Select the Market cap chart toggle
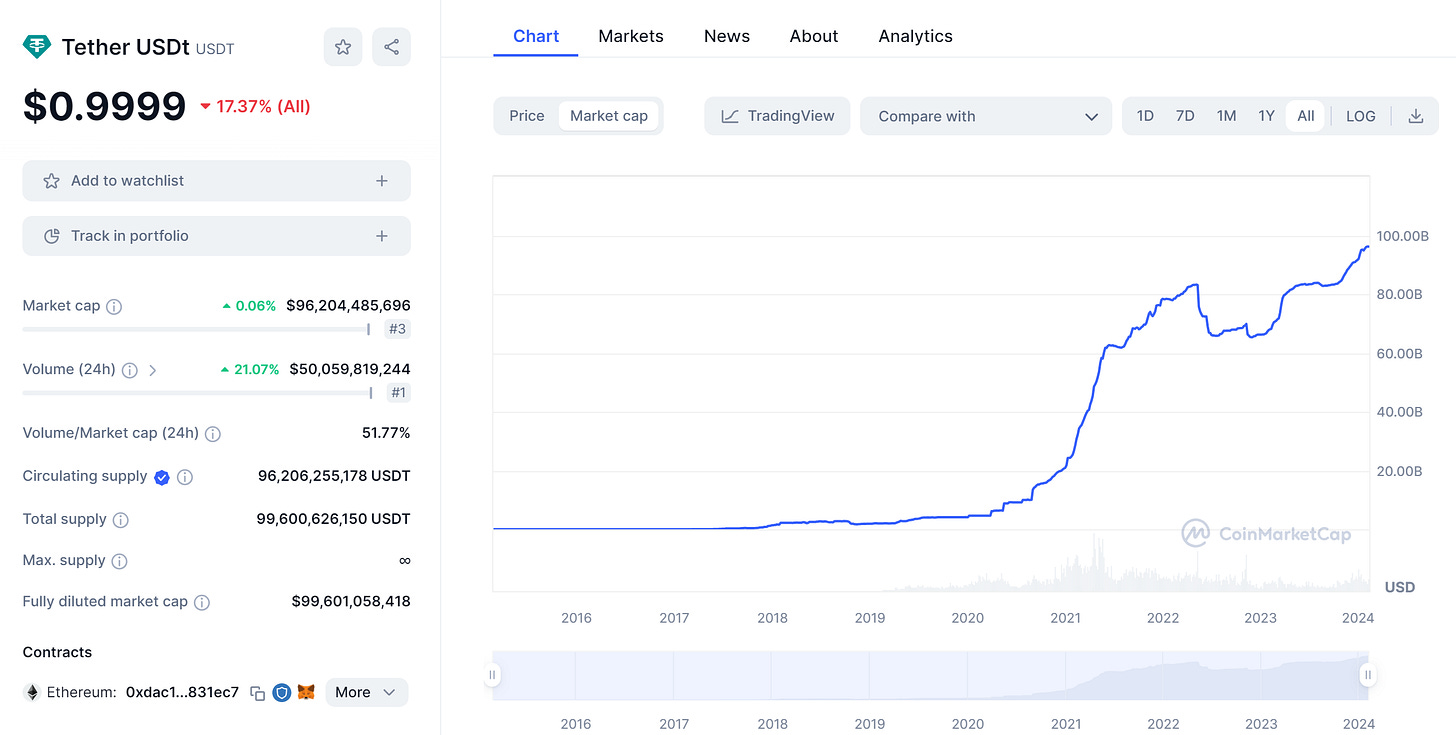 [609, 116]
